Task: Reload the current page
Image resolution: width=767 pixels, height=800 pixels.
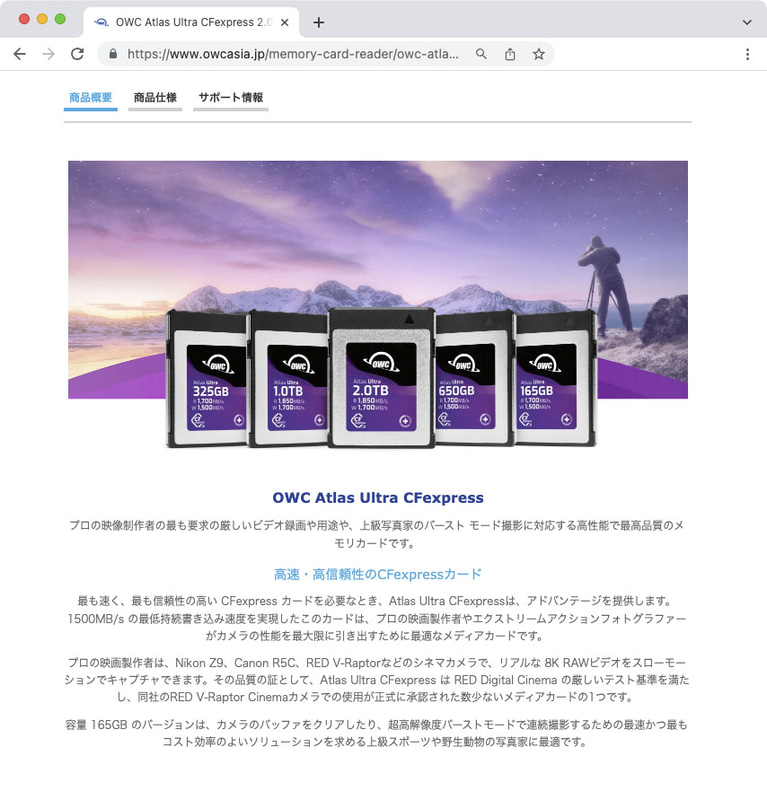Action: point(77,54)
